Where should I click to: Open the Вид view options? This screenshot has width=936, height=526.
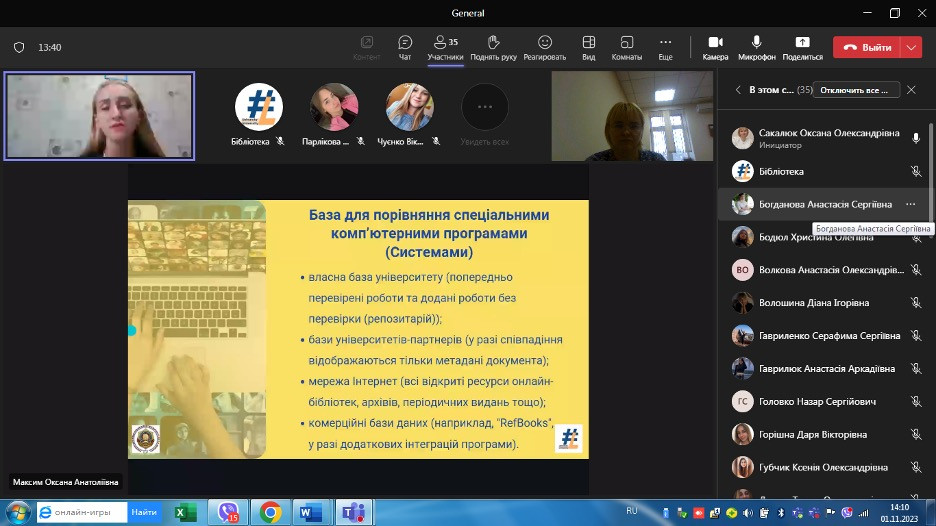[x=589, y=46]
